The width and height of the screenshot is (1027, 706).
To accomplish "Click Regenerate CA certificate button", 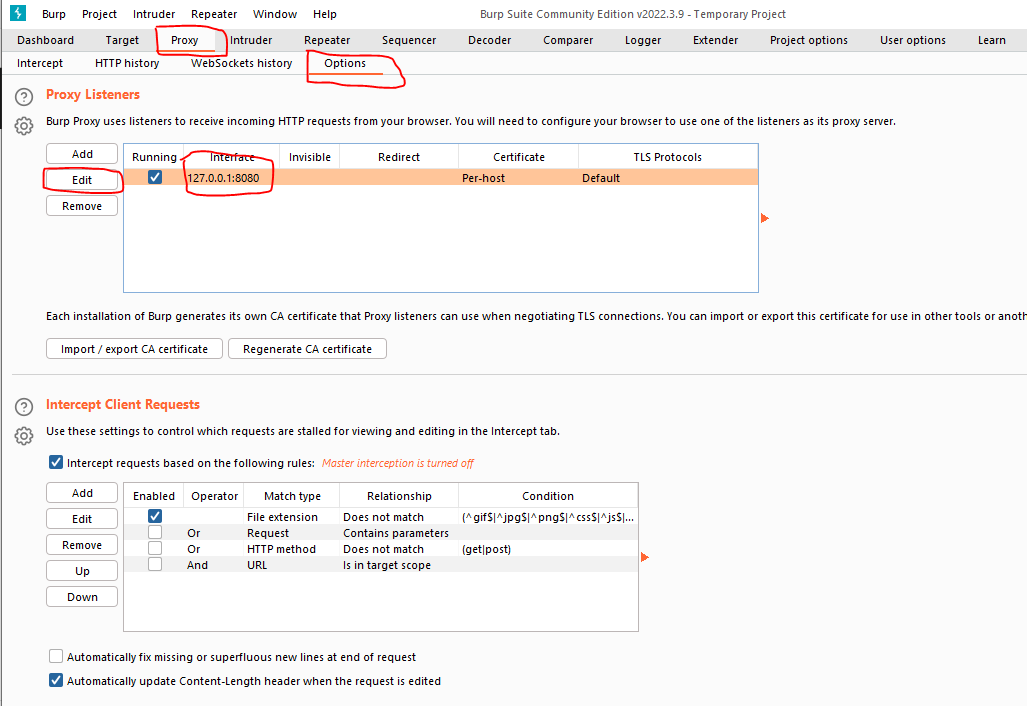I will [307, 349].
